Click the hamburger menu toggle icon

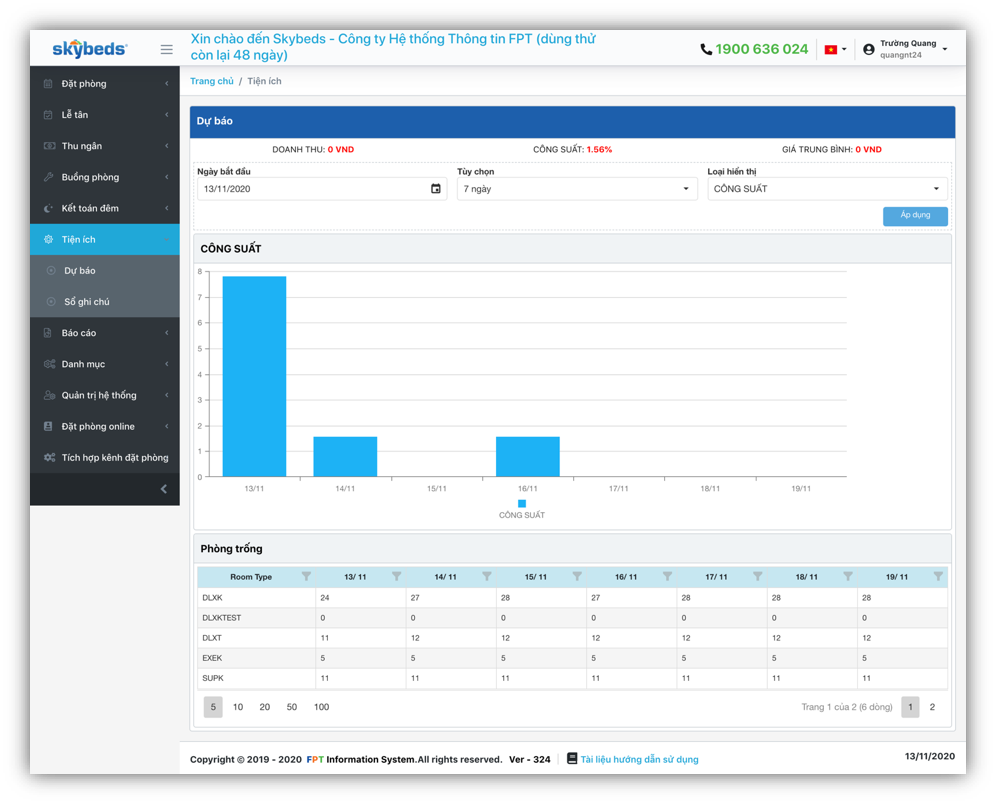[x=166, y=49]
